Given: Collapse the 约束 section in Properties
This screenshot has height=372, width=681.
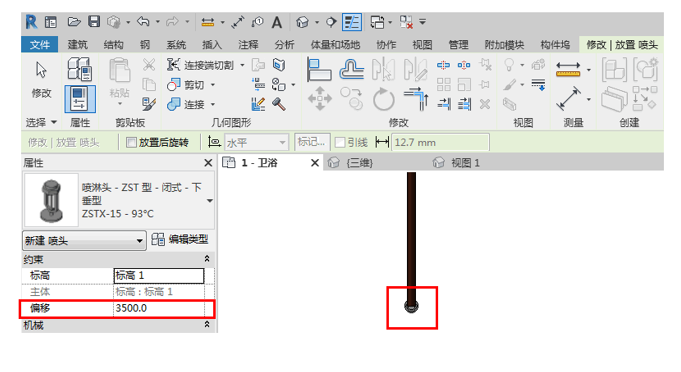Looking at the screenshot, I should click(x=207, y=259).
